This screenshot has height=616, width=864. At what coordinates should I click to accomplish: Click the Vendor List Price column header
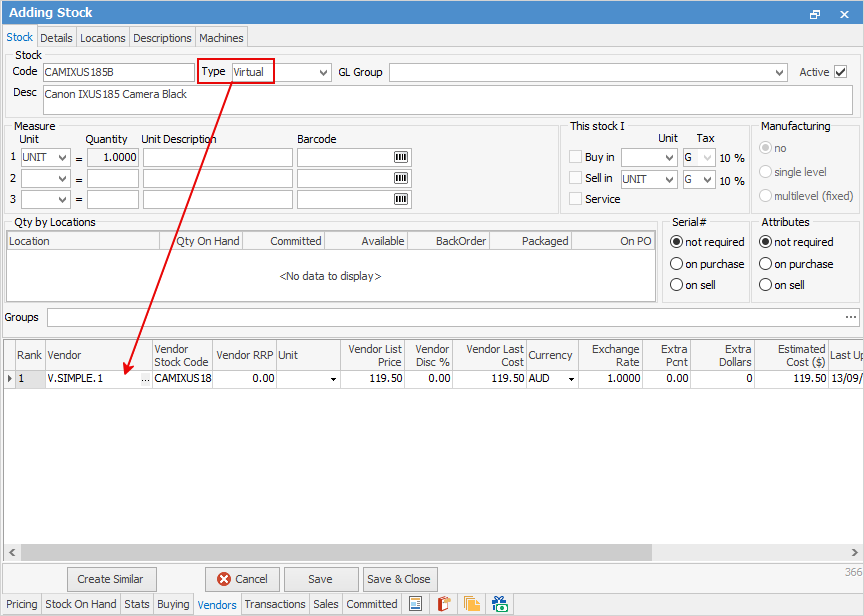coord(372,355)
